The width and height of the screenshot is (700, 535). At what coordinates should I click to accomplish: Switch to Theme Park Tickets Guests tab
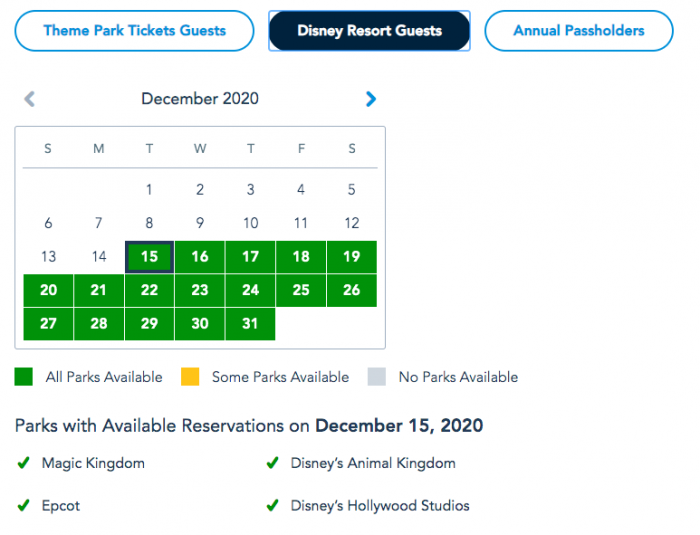coord(135,31)
